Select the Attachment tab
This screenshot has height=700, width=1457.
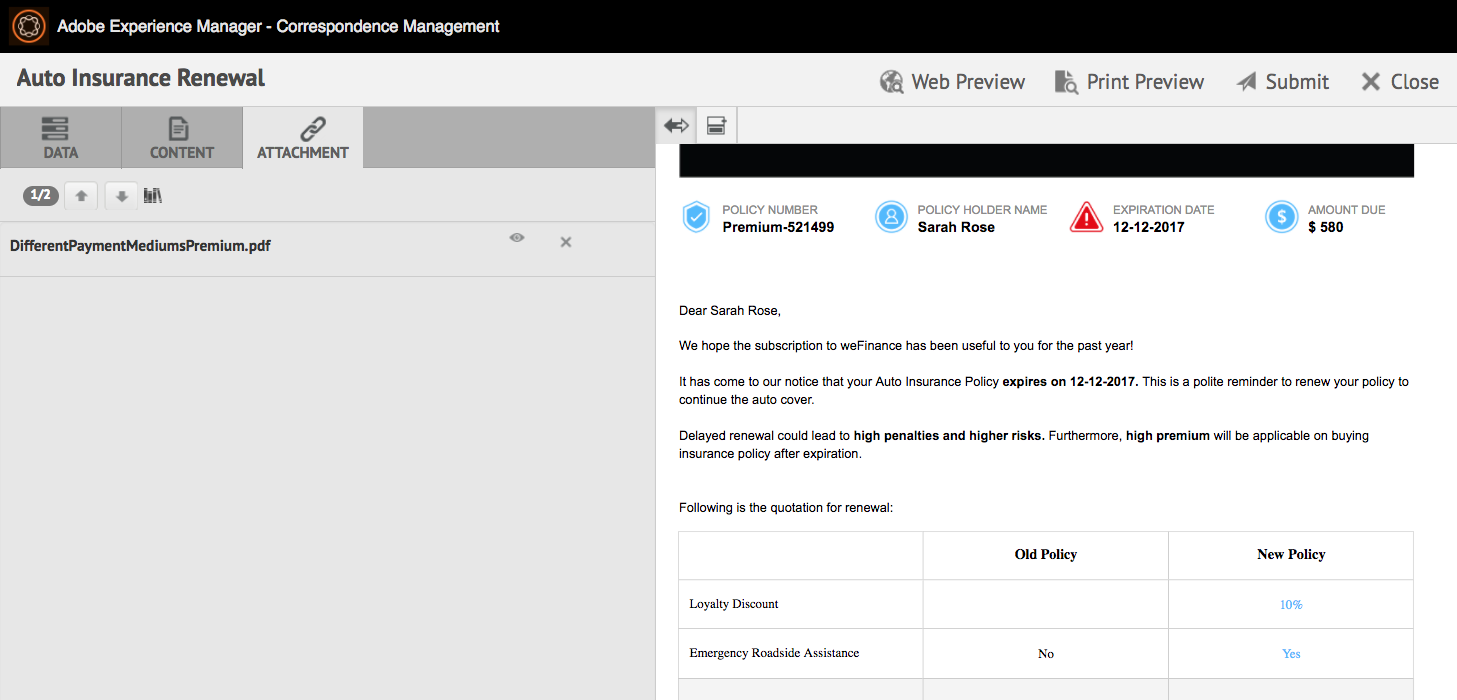[x=302, y=138]
